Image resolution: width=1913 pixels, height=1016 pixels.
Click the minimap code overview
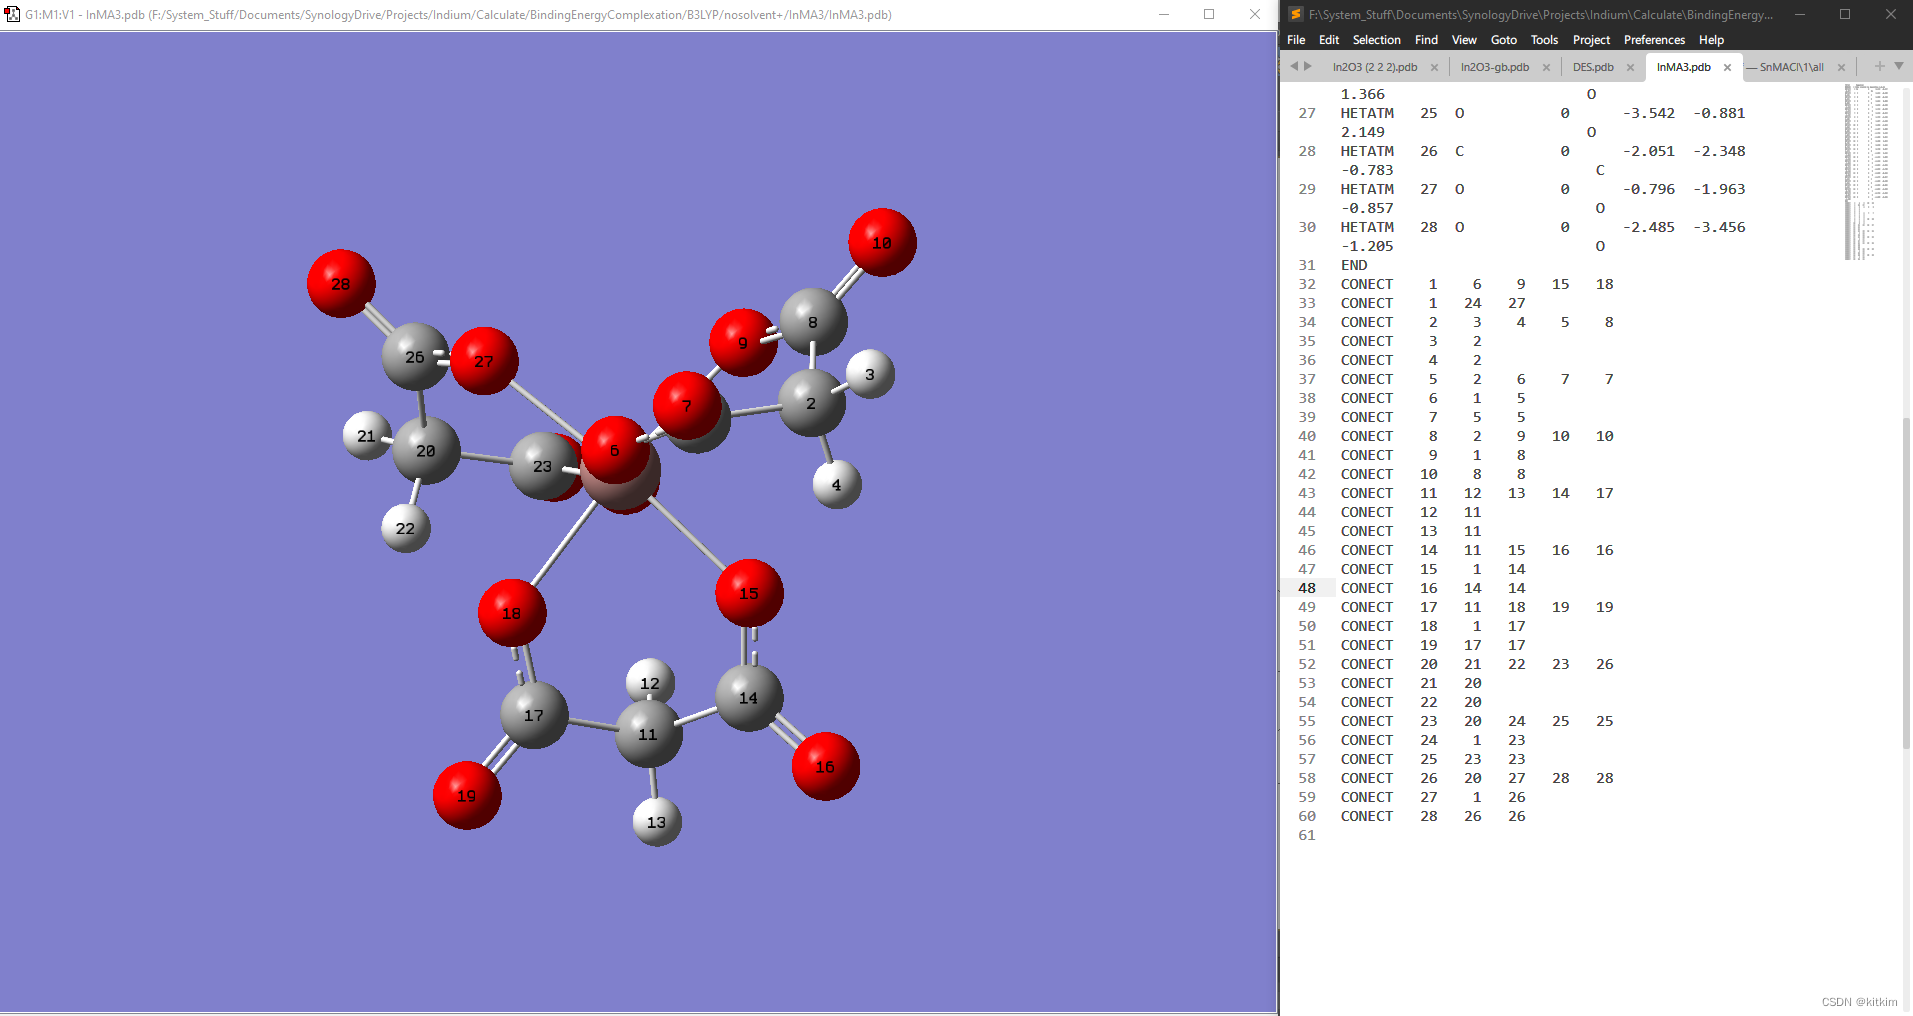1866,172
